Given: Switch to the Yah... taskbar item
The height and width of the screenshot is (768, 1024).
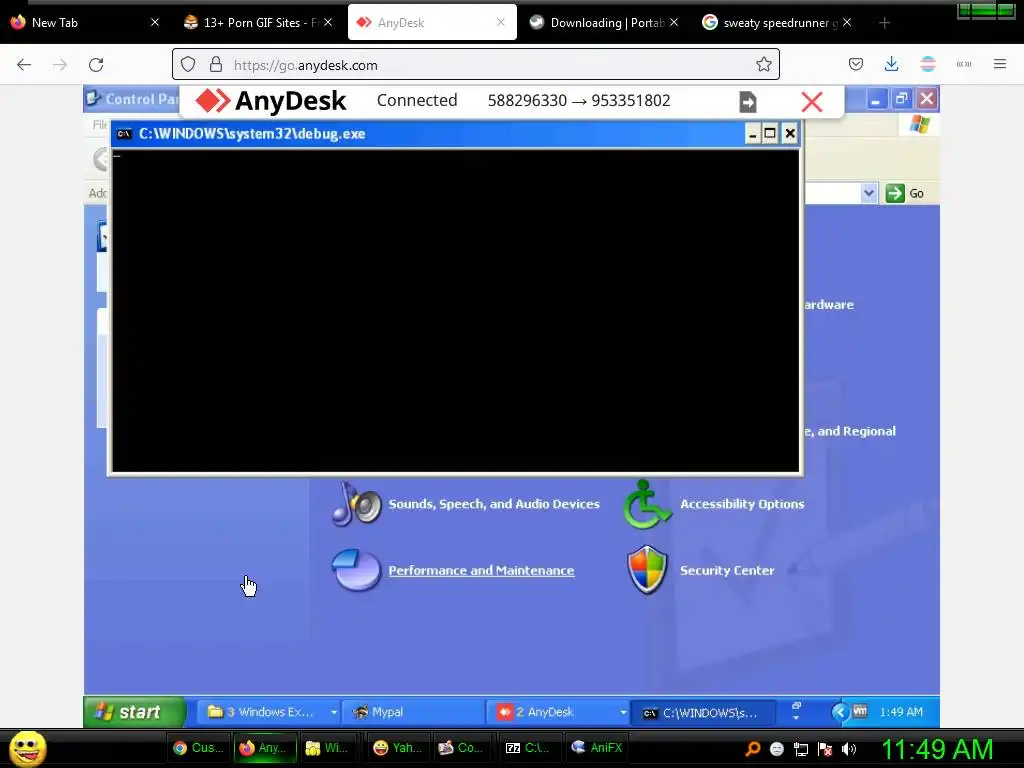Looking at the screenshot, I should pos(398,748).
